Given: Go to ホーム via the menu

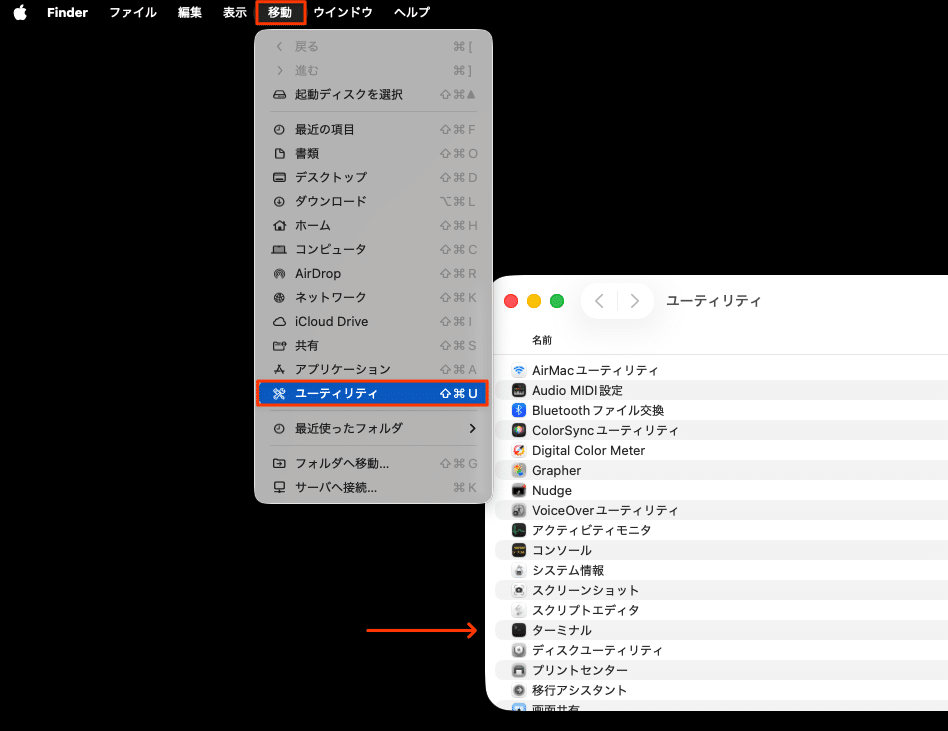Looking at the screenshot, I should (x=374, y=226).
